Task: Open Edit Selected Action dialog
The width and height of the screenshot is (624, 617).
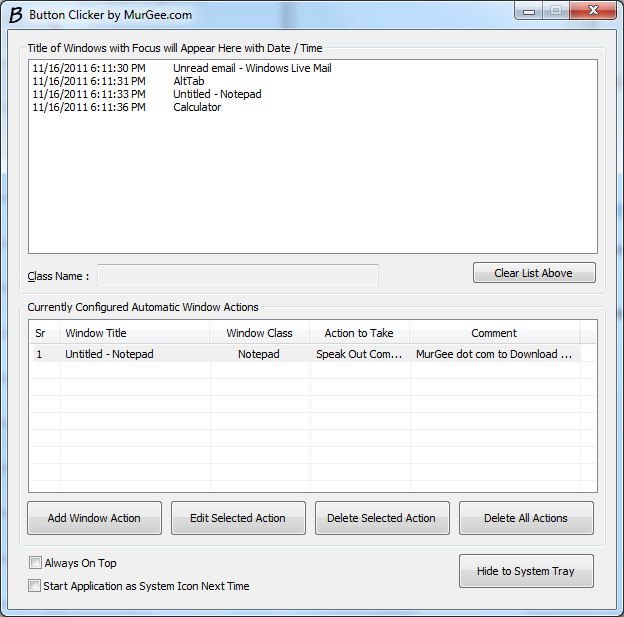Action: pyautogui.click(x=238, y=518)
